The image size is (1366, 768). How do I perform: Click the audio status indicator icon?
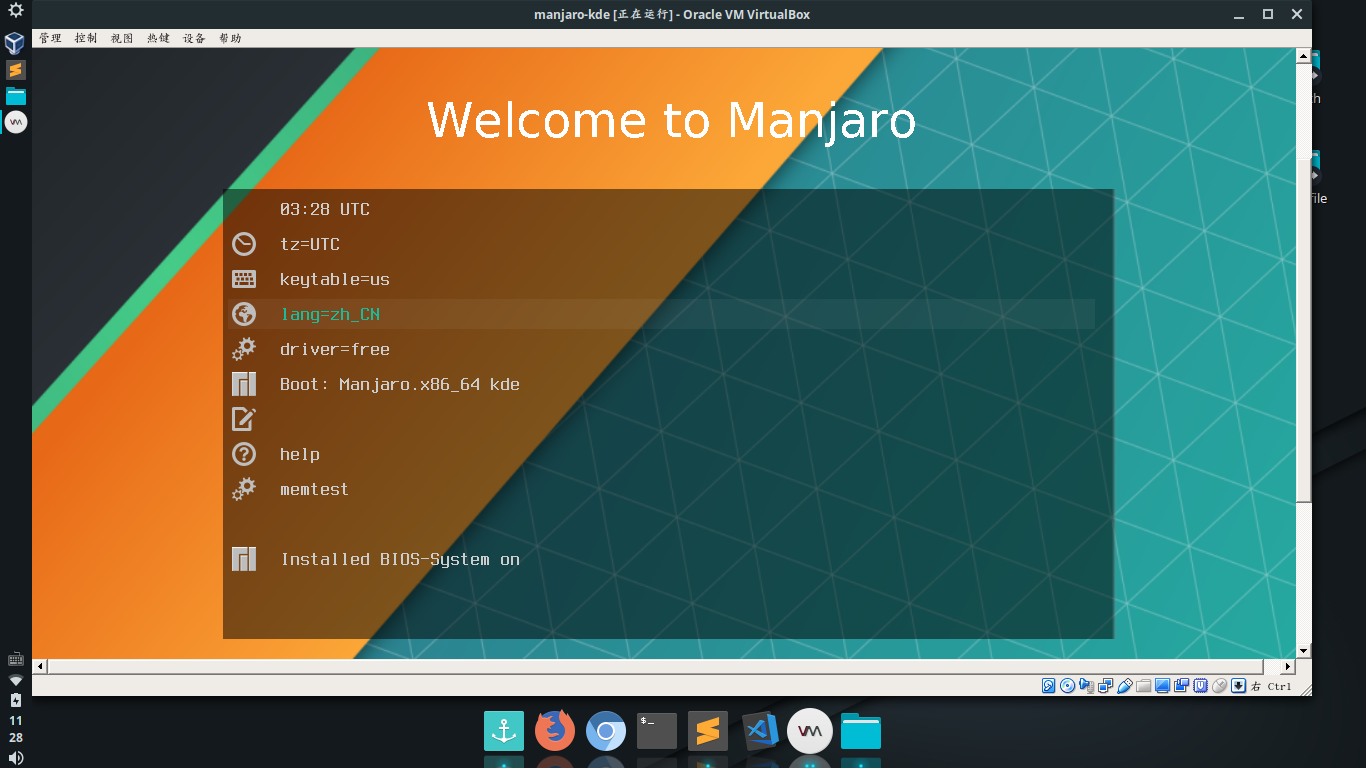1086,686
